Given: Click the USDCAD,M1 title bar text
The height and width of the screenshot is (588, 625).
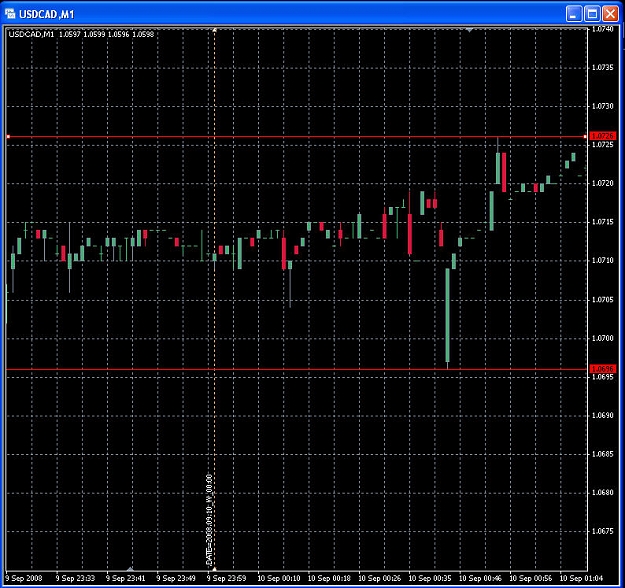Looking at the screenshot, I should [x=47, y=14].
